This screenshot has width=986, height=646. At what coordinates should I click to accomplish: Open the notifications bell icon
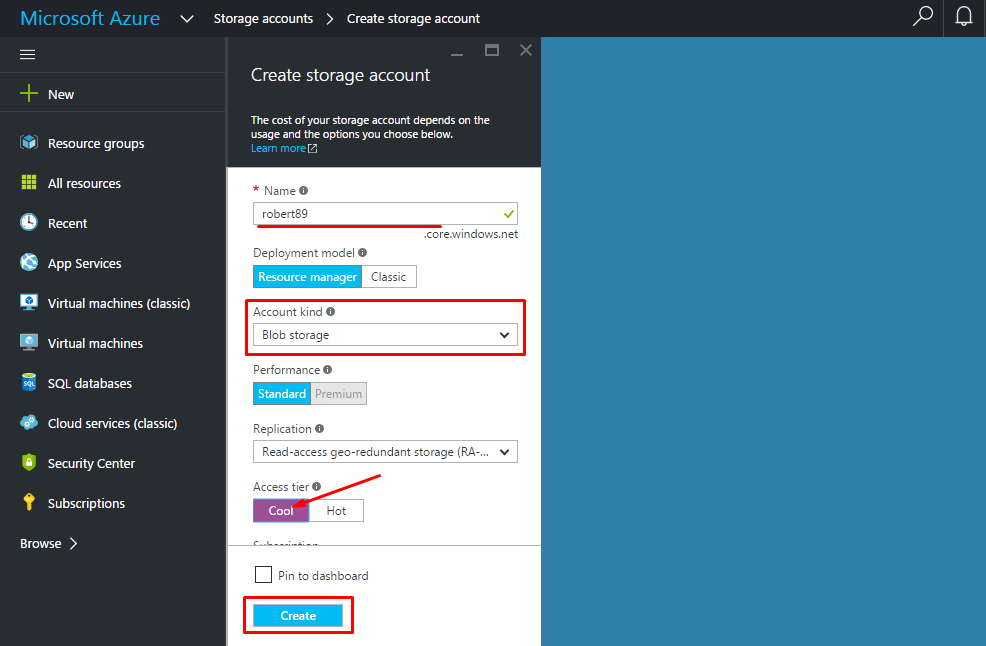[964, 17]
